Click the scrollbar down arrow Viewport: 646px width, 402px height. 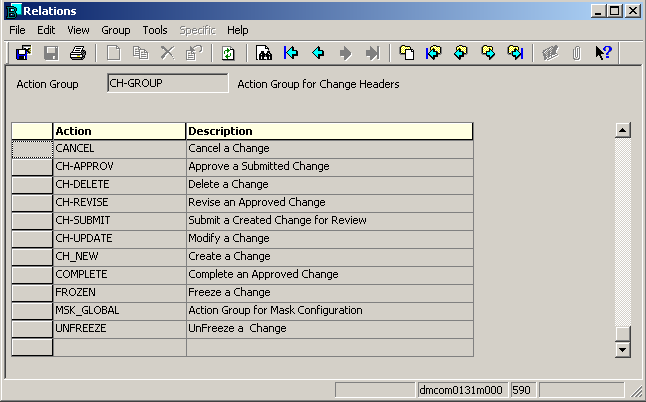click(x=622, y=350)
